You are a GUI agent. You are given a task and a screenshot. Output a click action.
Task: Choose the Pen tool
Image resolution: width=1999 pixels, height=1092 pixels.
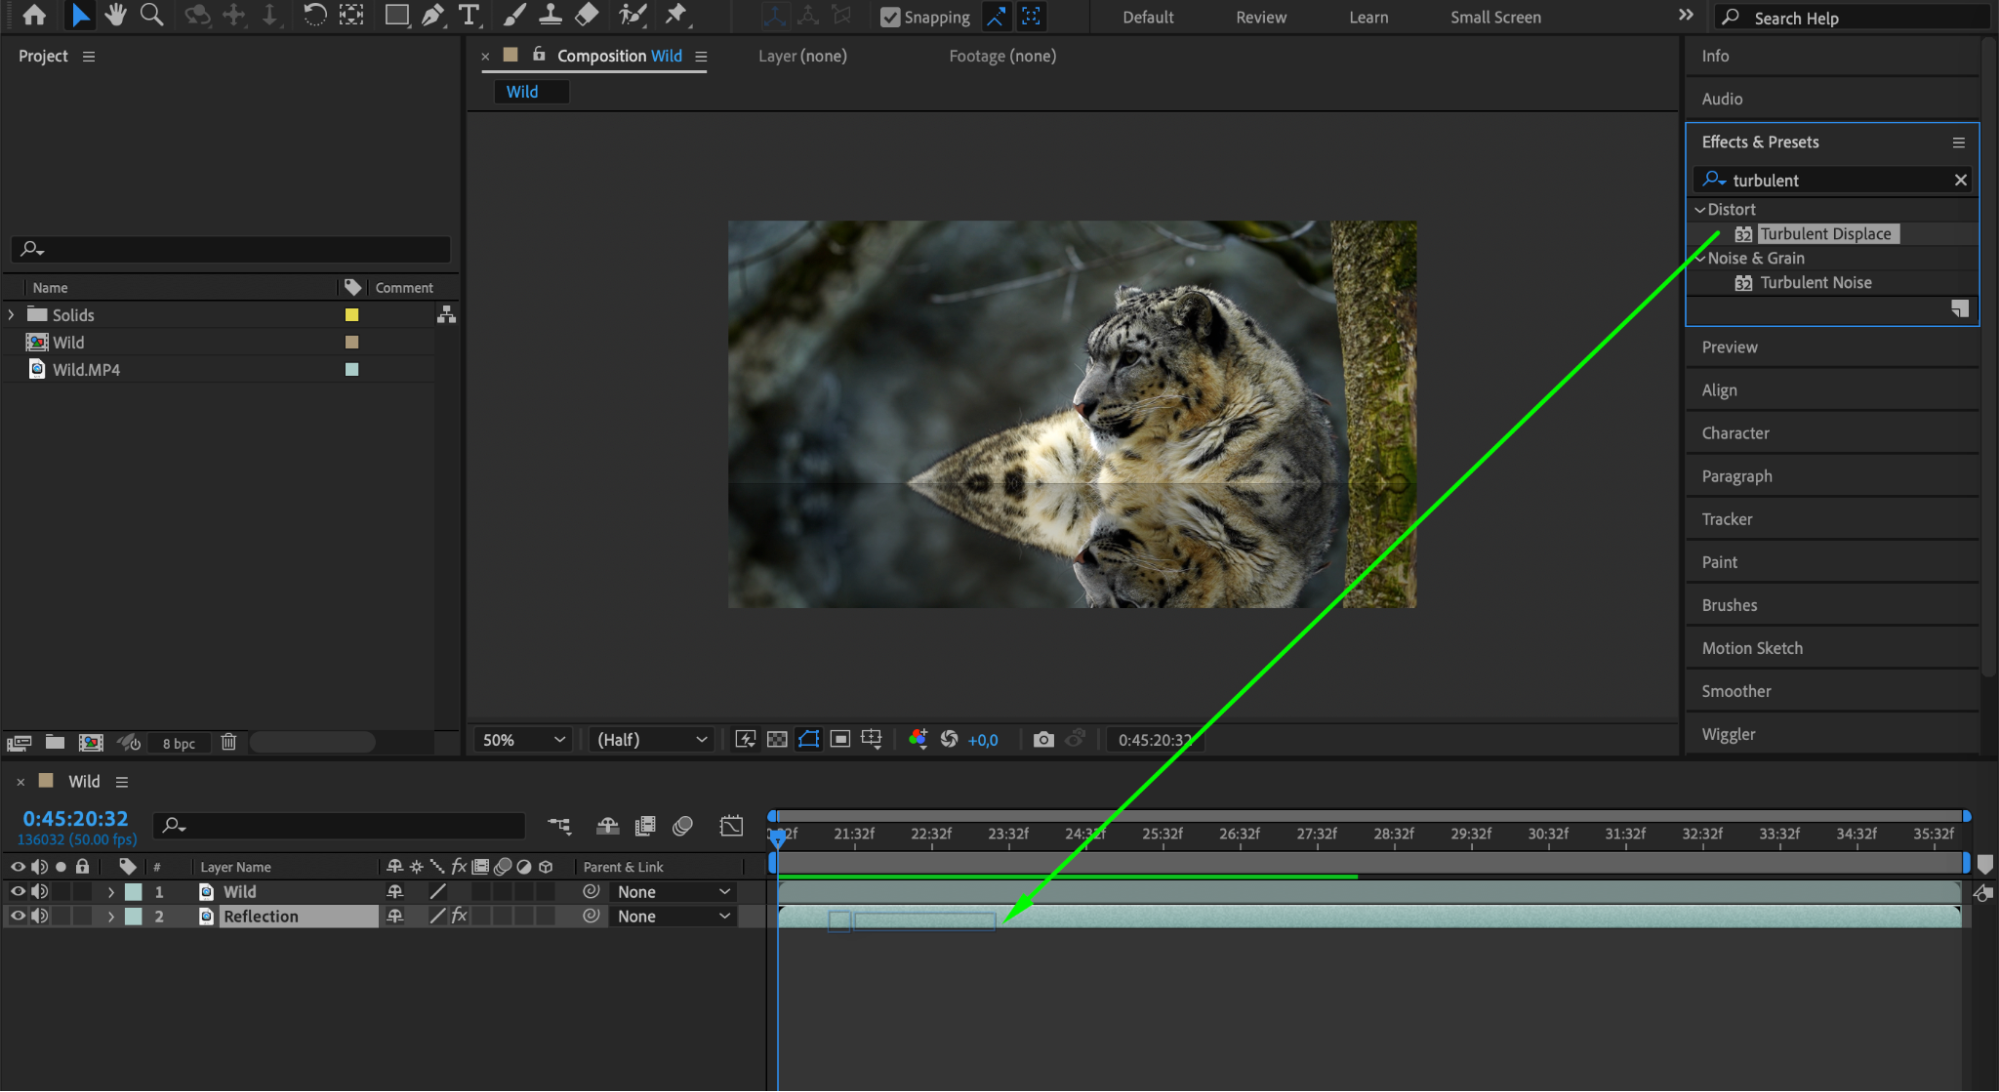(x=432, y=15)
